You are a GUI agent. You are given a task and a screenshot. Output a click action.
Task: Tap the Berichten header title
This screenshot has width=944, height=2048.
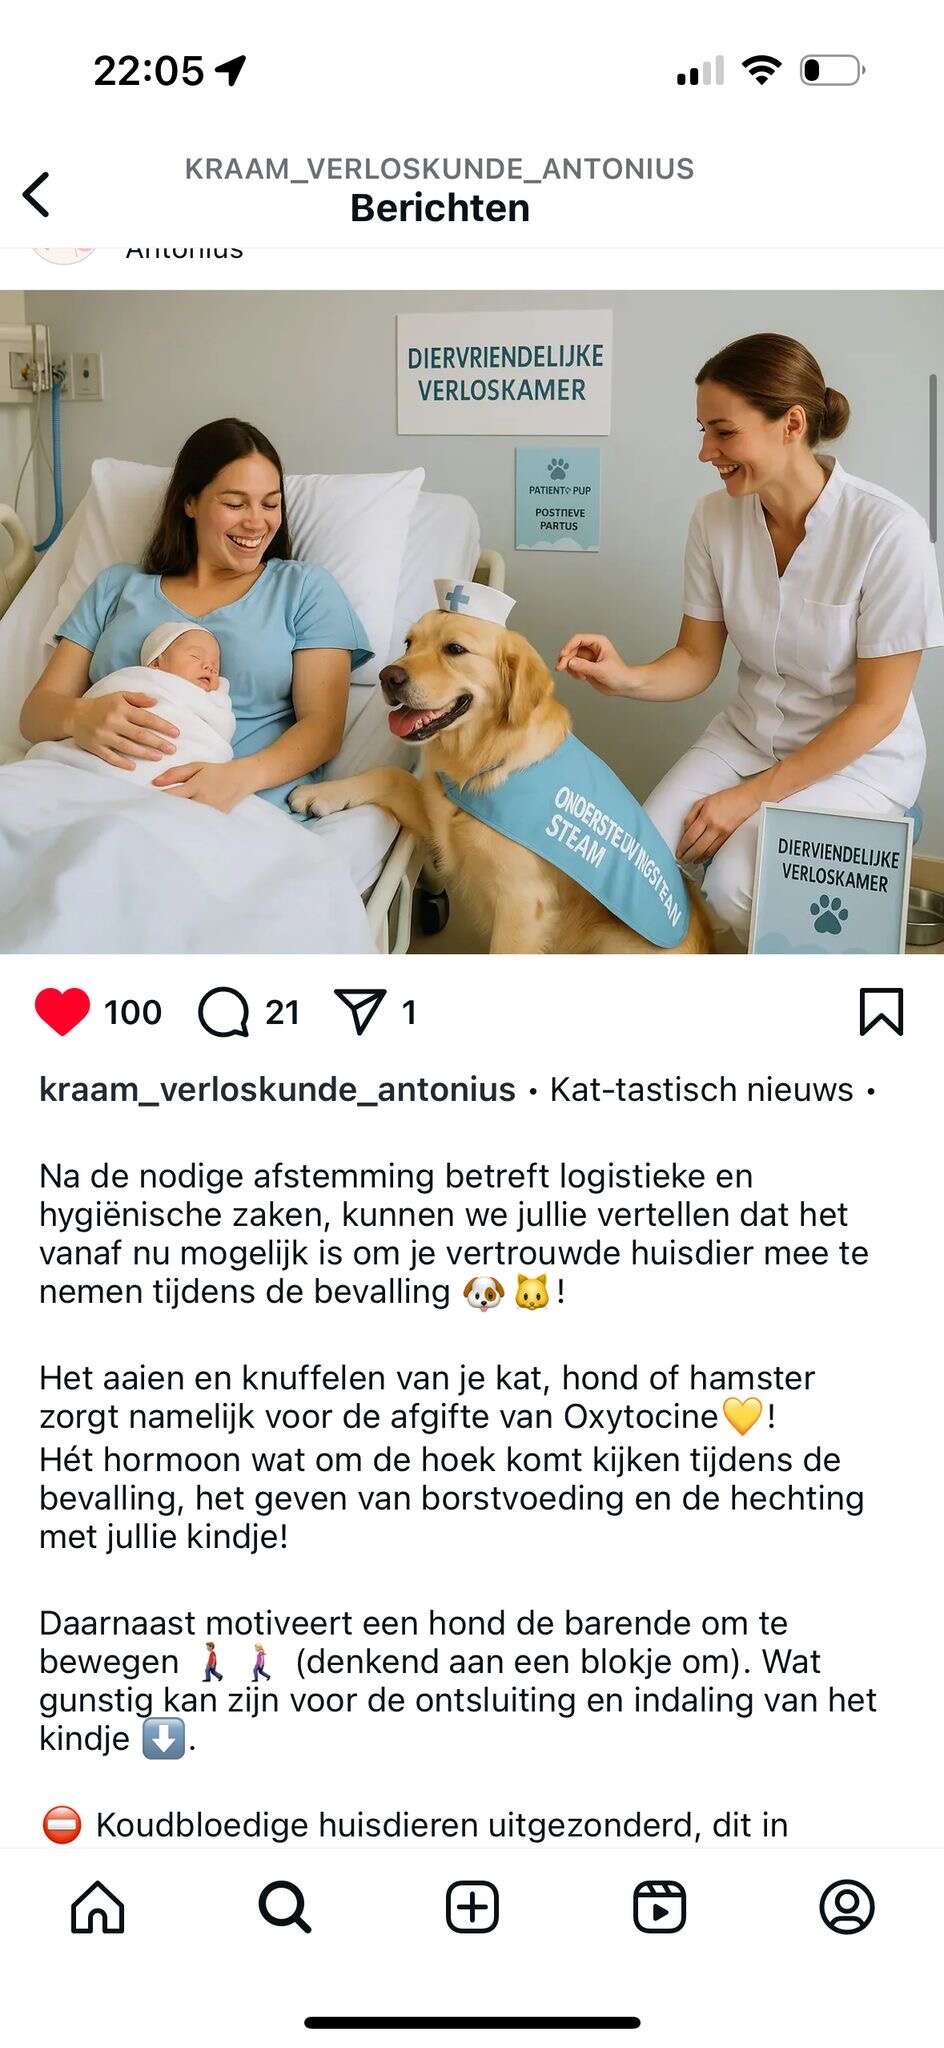pyautogui.click(x=440, y=208)
